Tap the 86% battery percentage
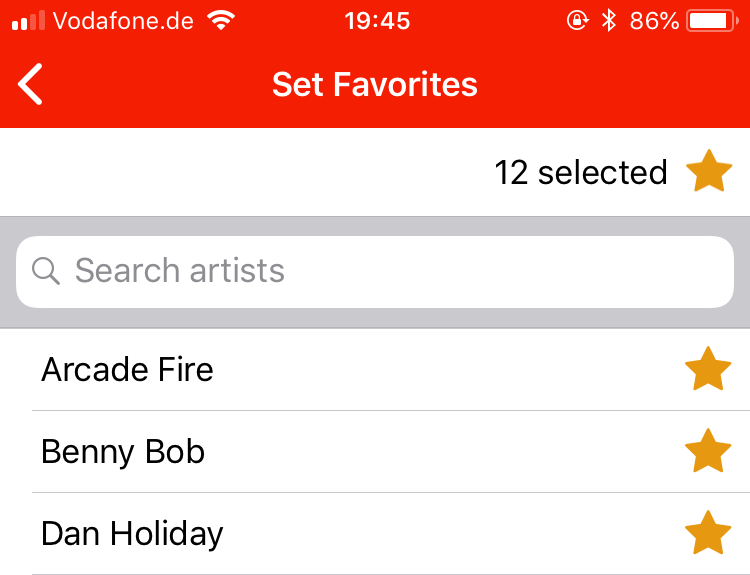The width and height of the screenshot is (750, 575). click(654, 21)
